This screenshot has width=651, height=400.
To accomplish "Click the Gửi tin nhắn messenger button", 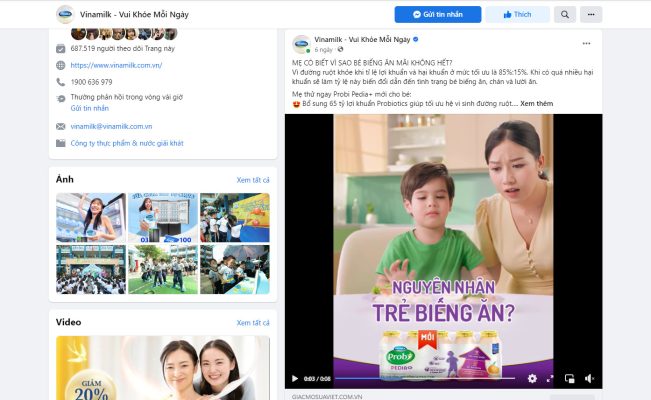I will pos(438,15).
